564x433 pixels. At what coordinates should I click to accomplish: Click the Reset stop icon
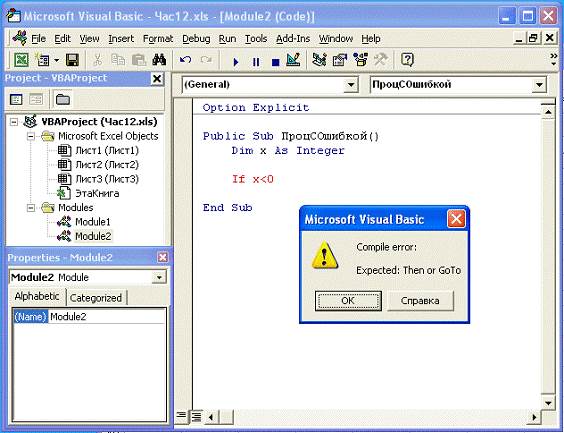276,62
